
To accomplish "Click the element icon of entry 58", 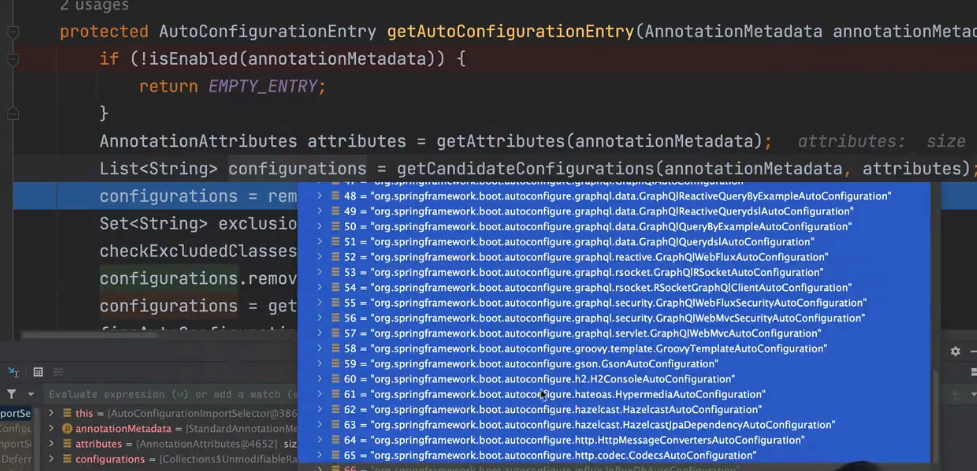I will [x=335, y=348].
